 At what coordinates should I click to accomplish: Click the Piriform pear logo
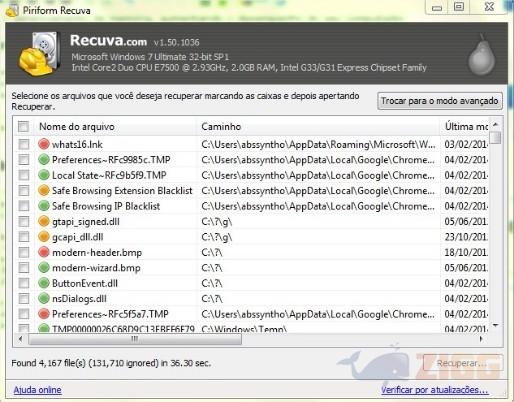point(481,55)
